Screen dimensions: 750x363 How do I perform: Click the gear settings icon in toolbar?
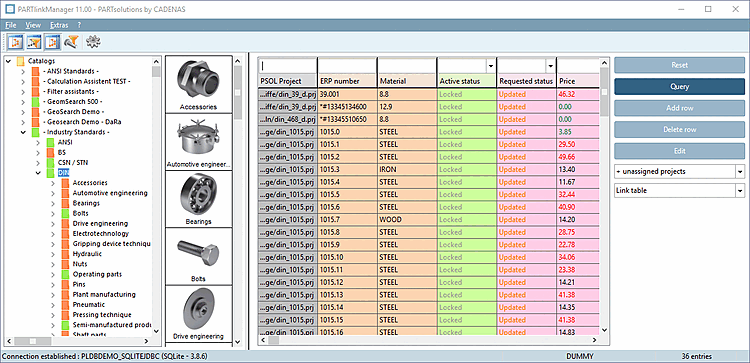point(93,42)
